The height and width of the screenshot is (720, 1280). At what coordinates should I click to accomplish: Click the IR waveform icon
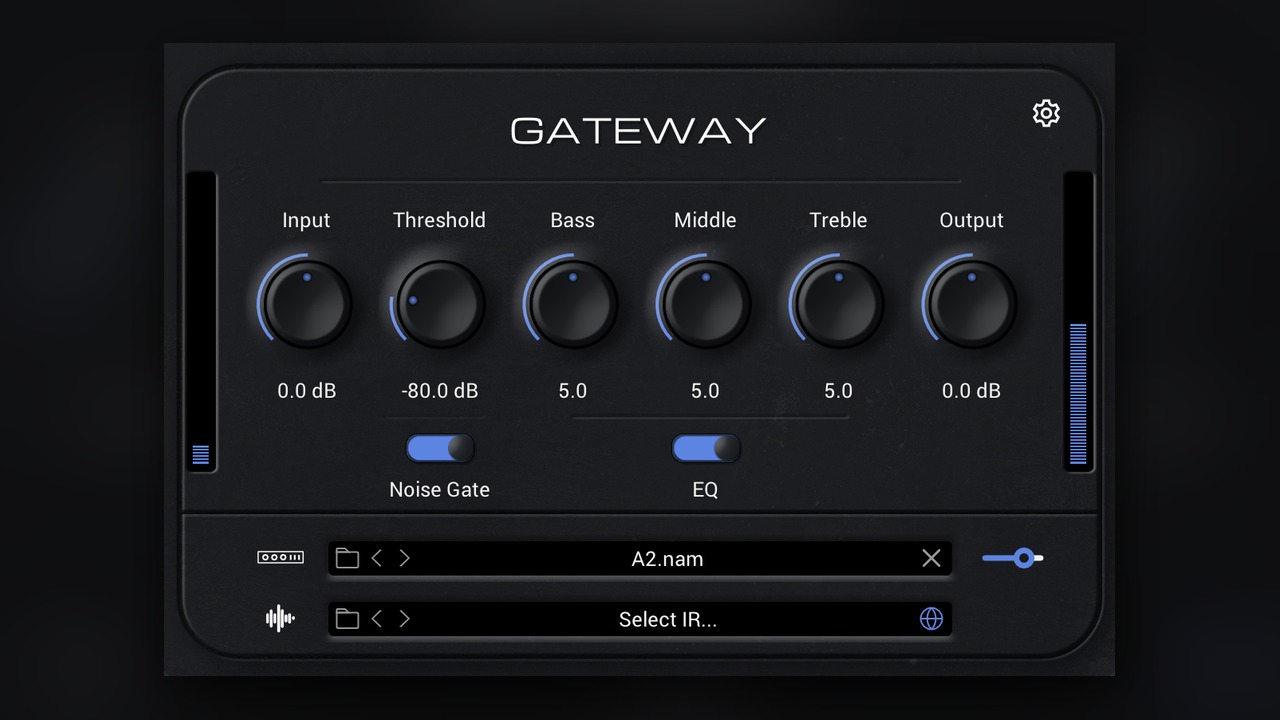[x=280, y=619]
